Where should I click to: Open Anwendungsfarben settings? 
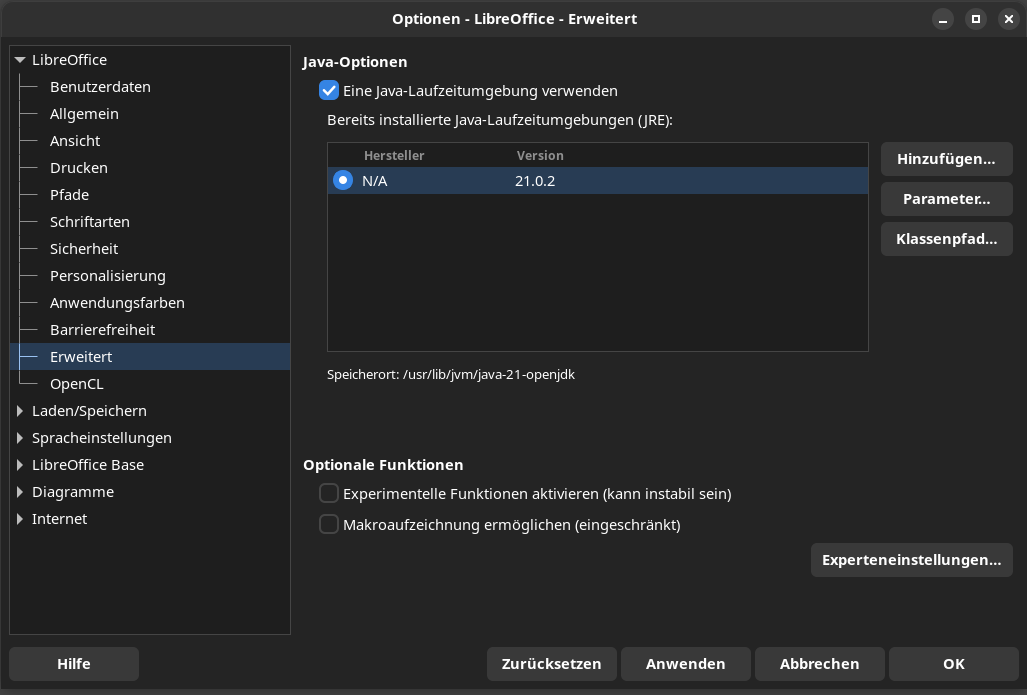117,303
